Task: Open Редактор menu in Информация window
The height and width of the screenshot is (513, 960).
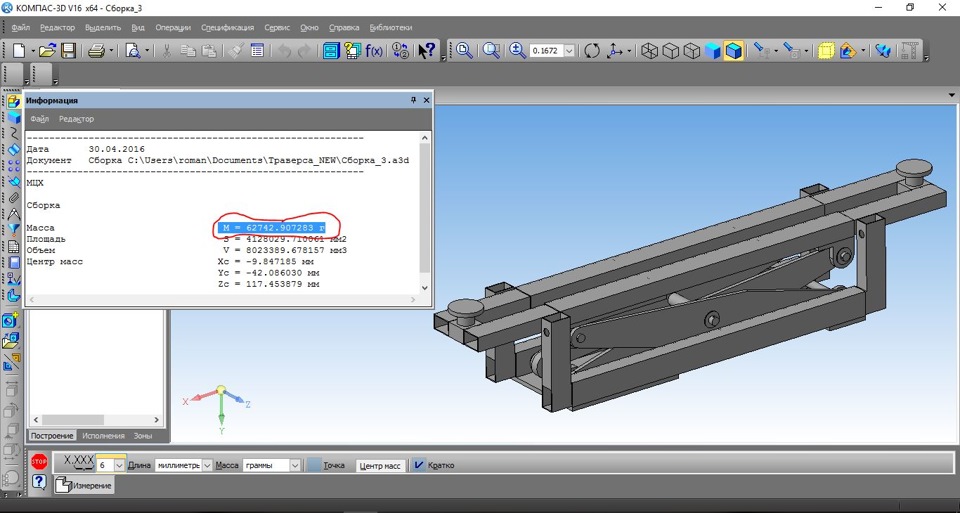Action: (77, 119)
